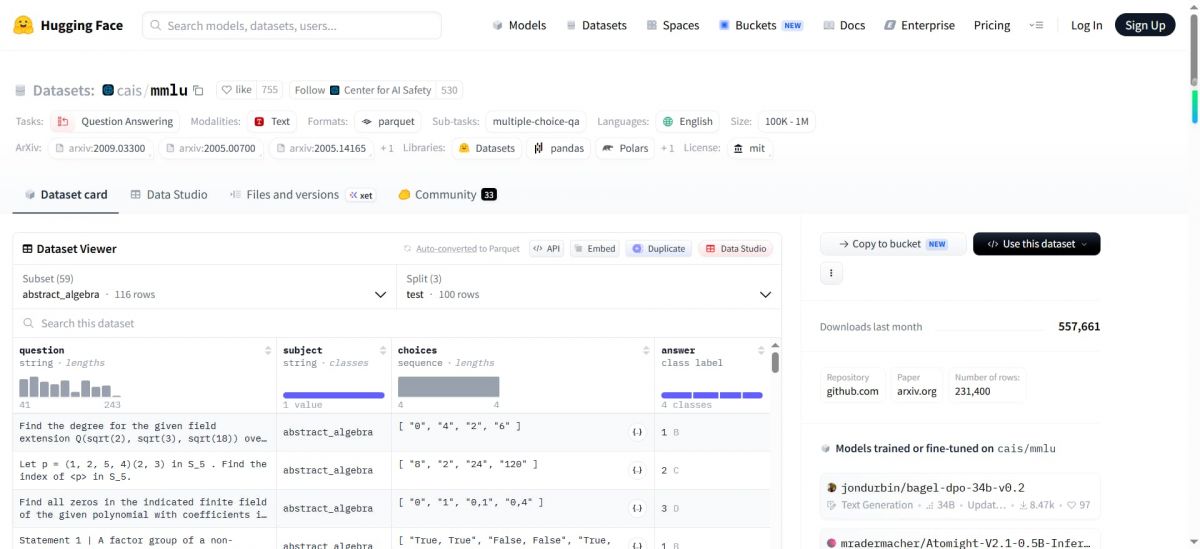Click the multiple-choice-qa sub-task tag

click(535, 122)
